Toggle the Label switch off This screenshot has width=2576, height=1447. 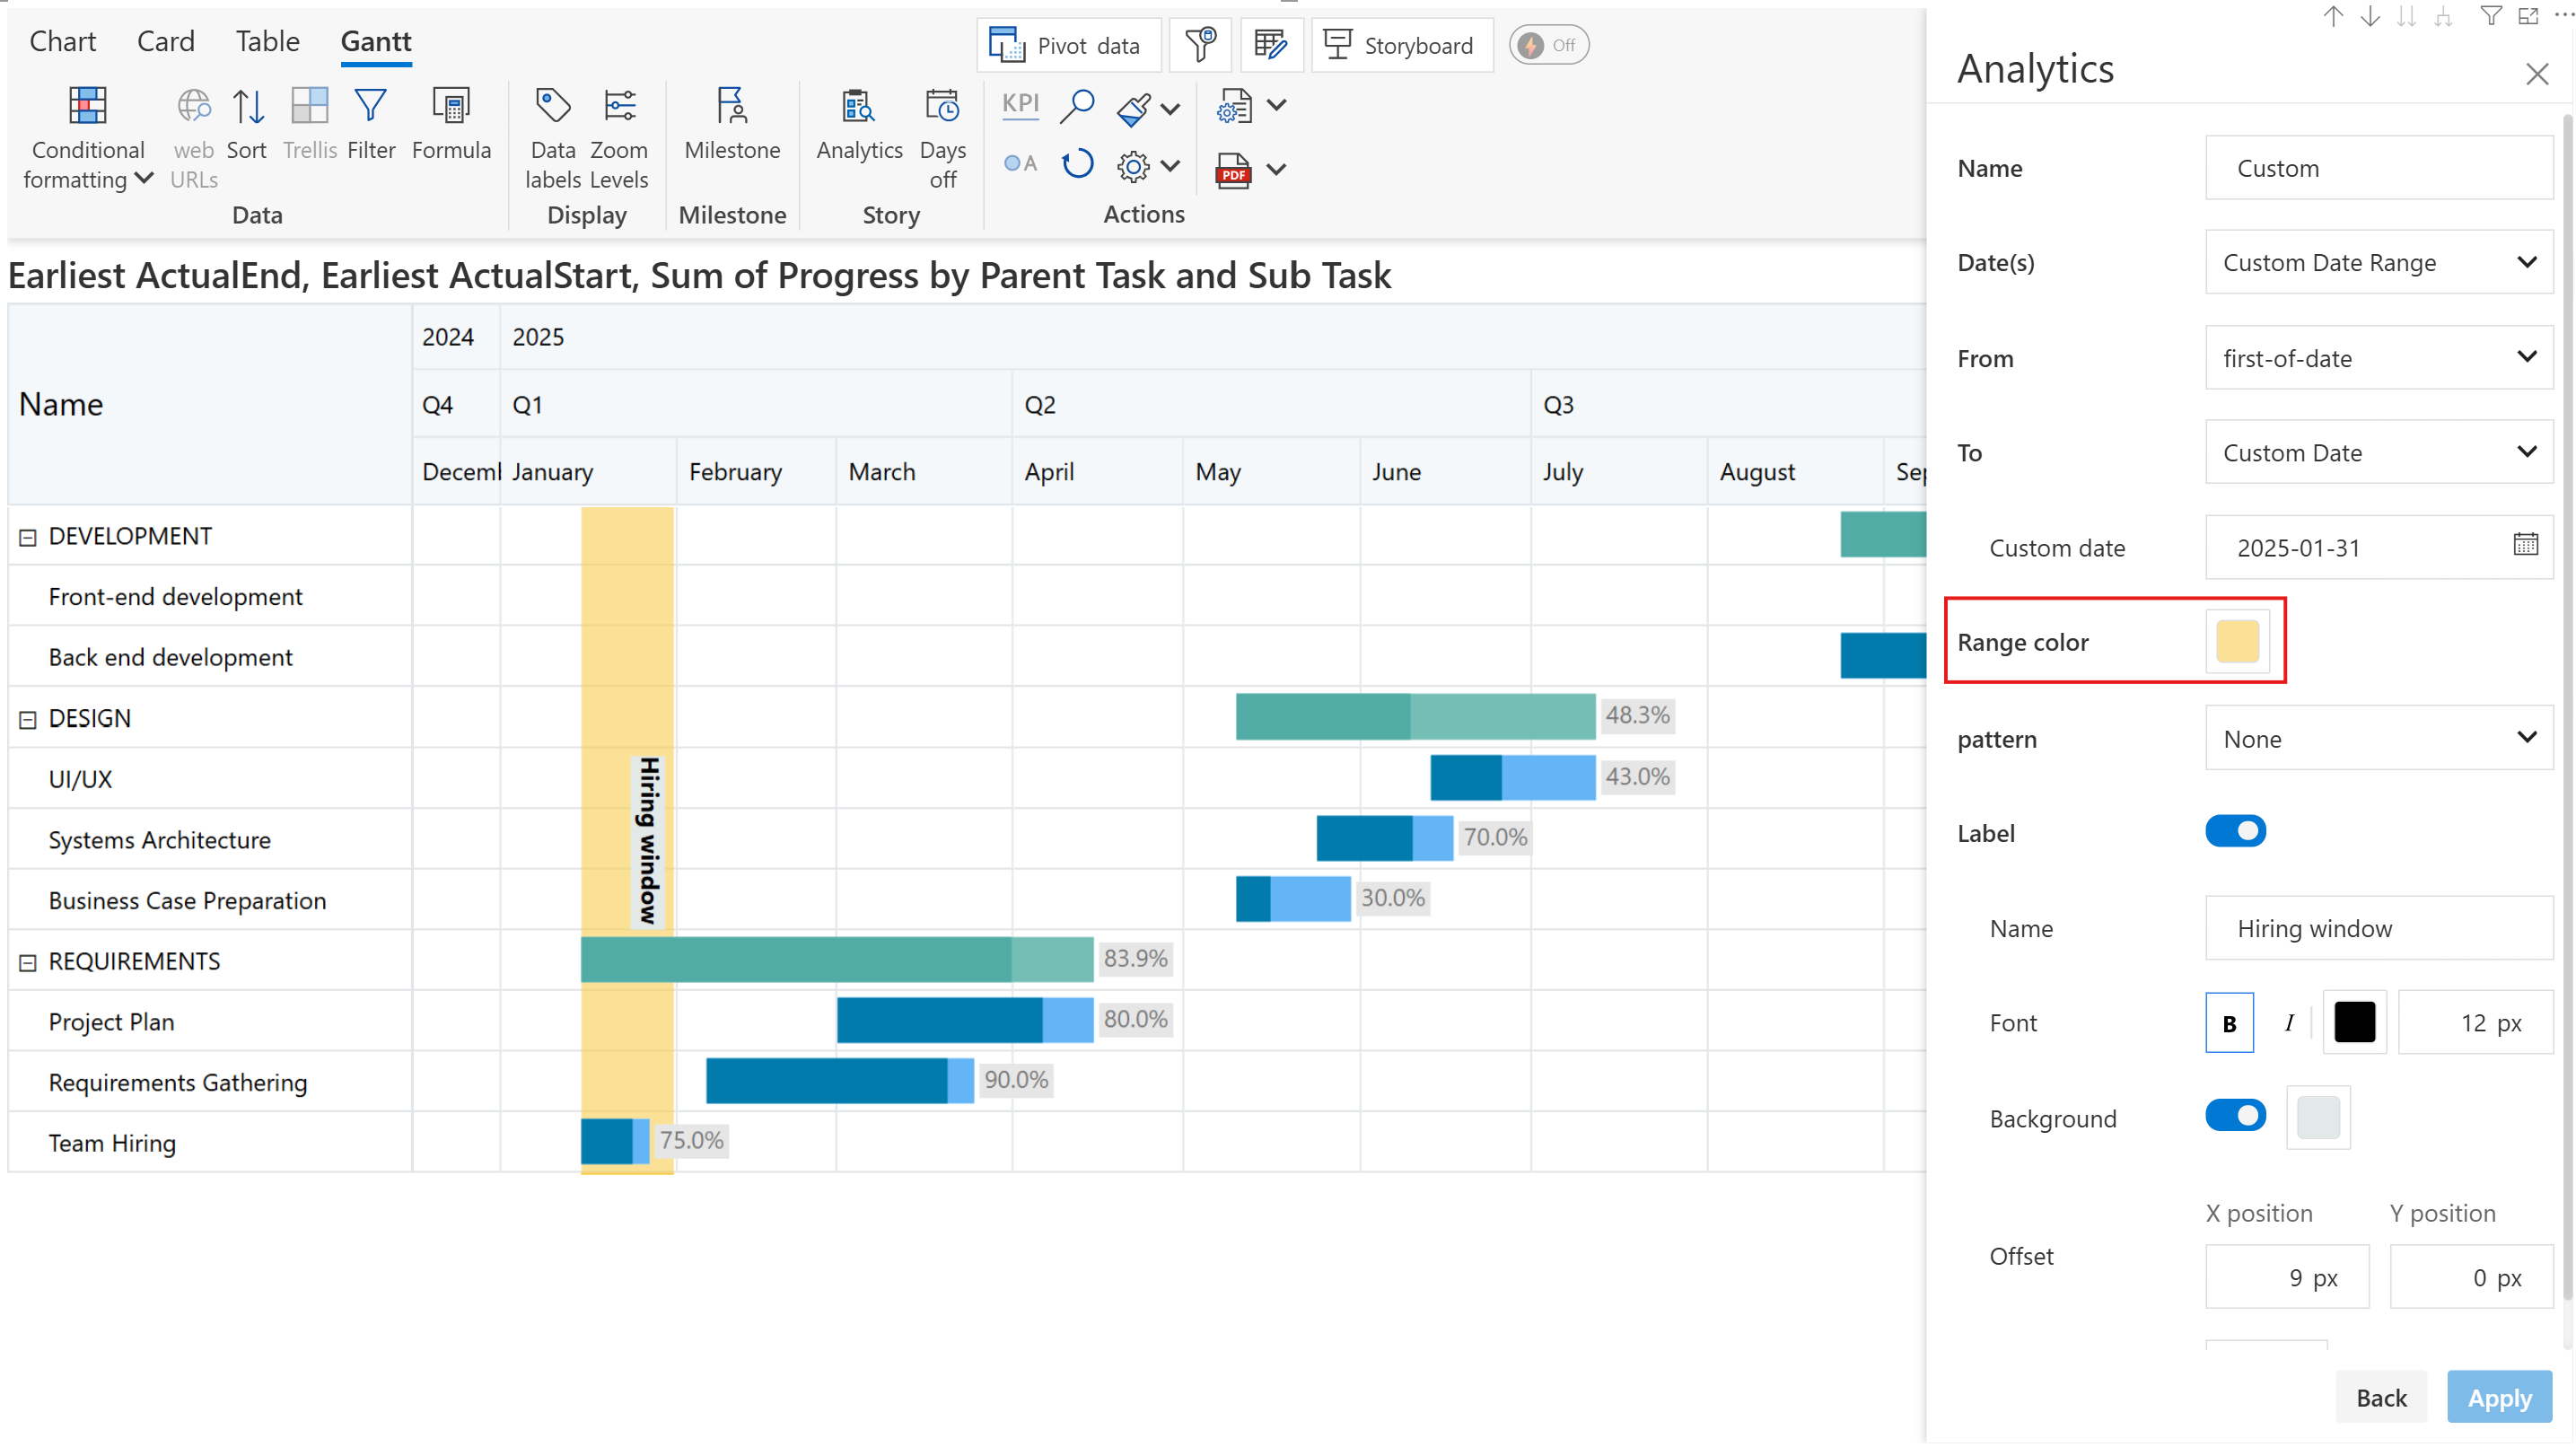click(x=2235, y=831)
